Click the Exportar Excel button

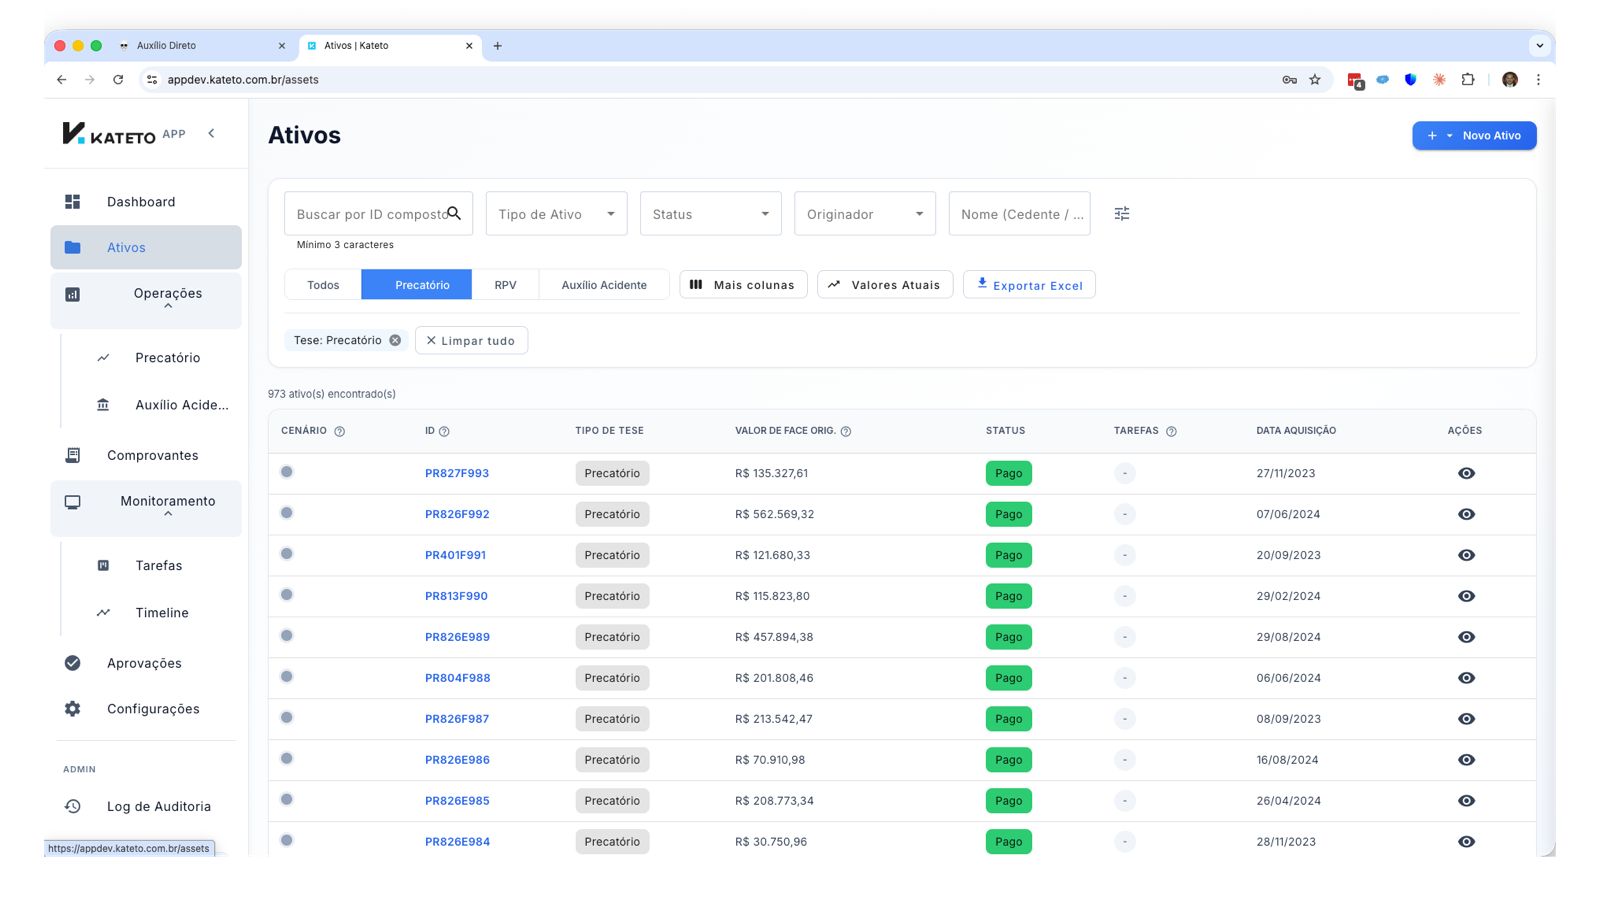tap(1029, 285)
